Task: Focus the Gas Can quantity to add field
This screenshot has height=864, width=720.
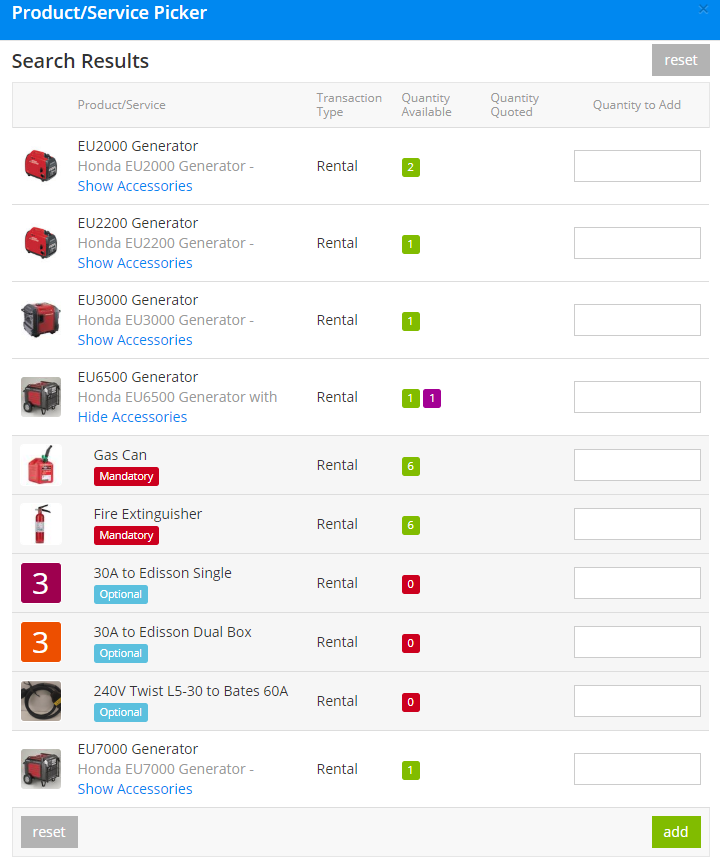Action: tap(637, 465)
